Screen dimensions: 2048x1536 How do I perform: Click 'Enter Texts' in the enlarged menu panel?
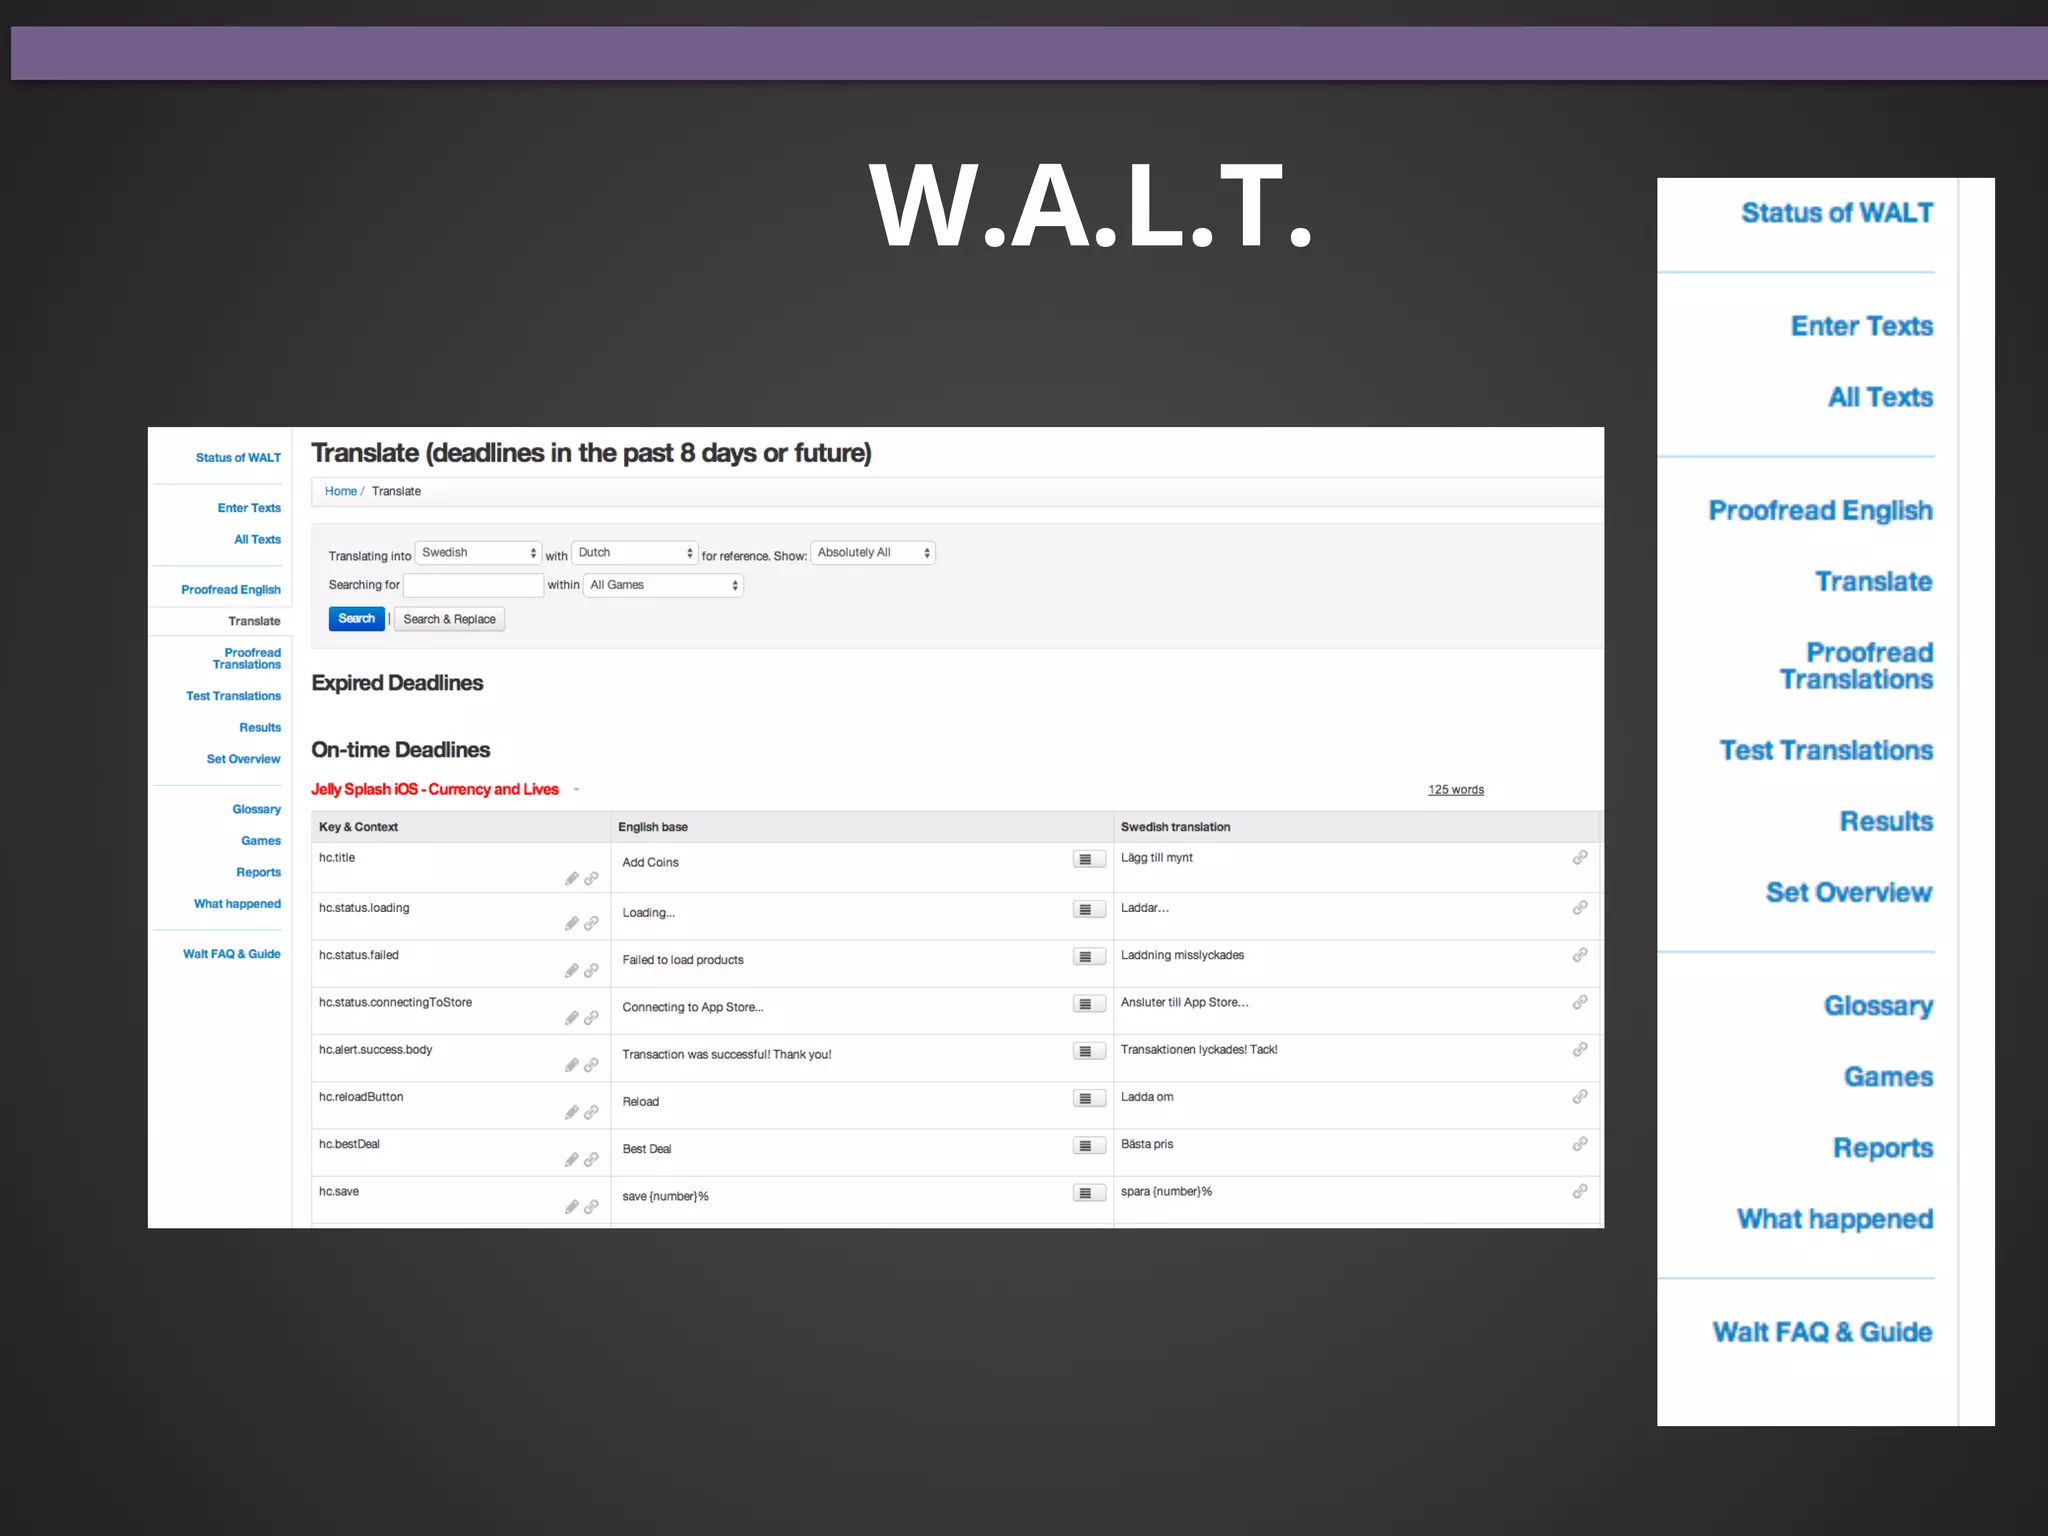coord(1862,326)
